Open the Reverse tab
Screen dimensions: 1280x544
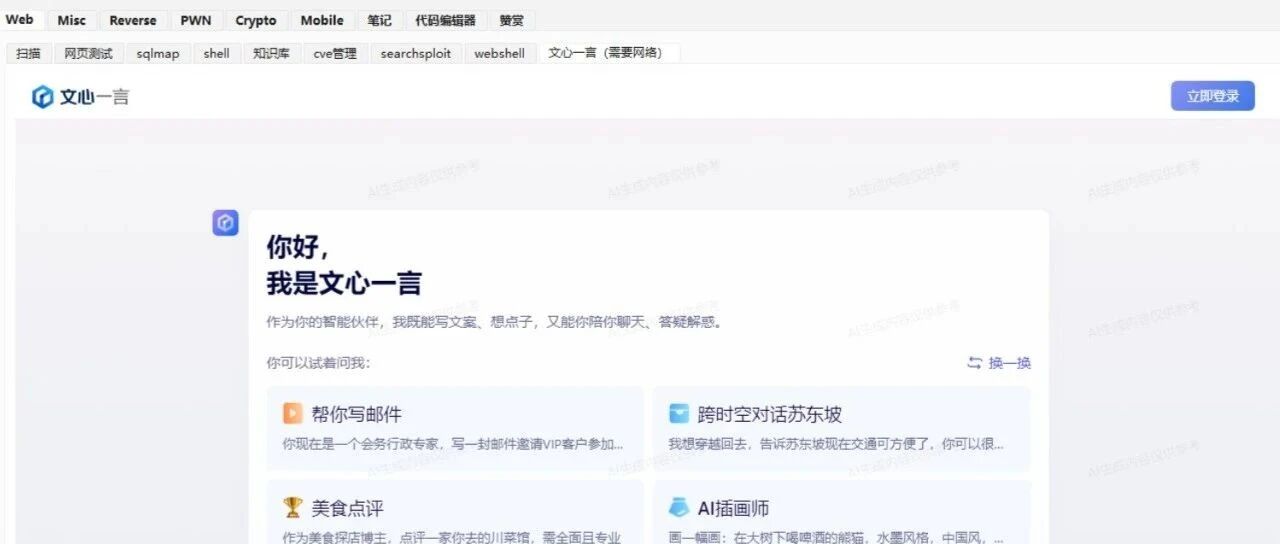point(133,20)
